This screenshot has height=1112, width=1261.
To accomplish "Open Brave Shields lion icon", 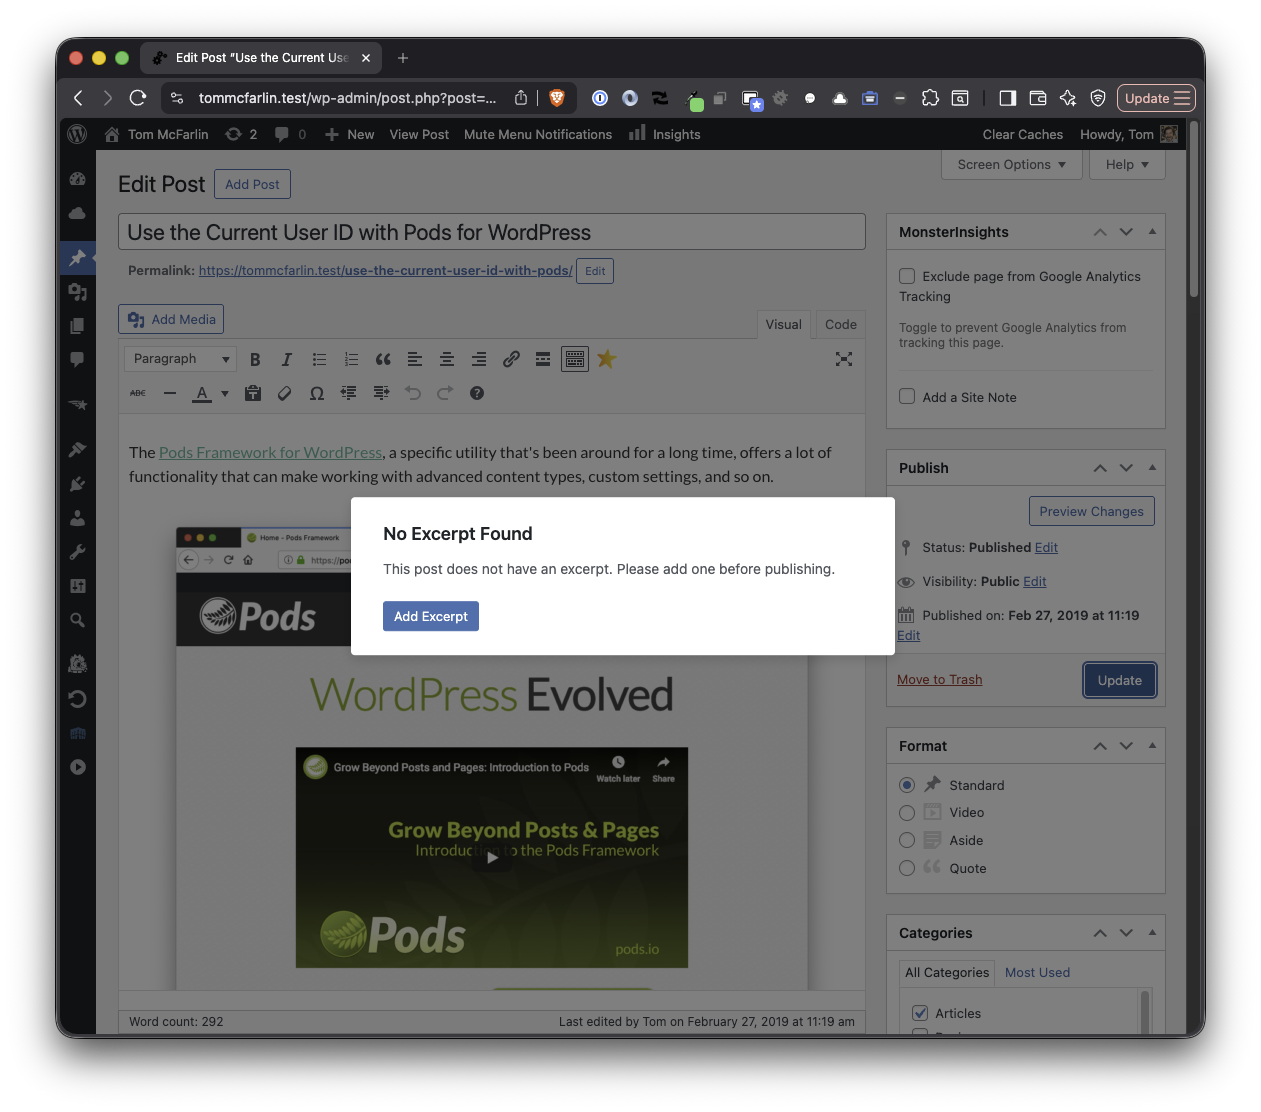I will click(557, 98).
